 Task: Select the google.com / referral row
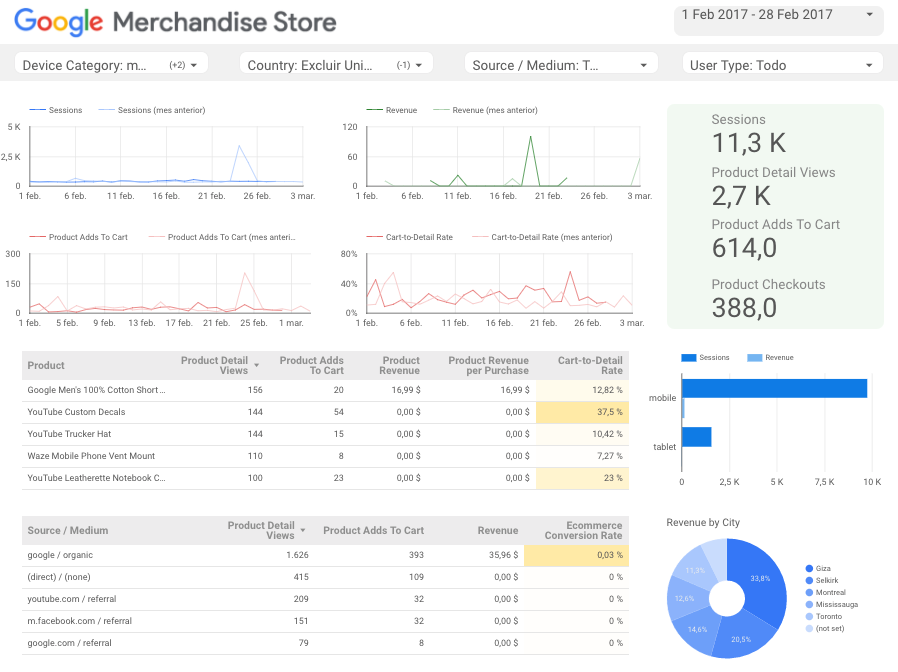pyautogui.click(x=325, y=643)
